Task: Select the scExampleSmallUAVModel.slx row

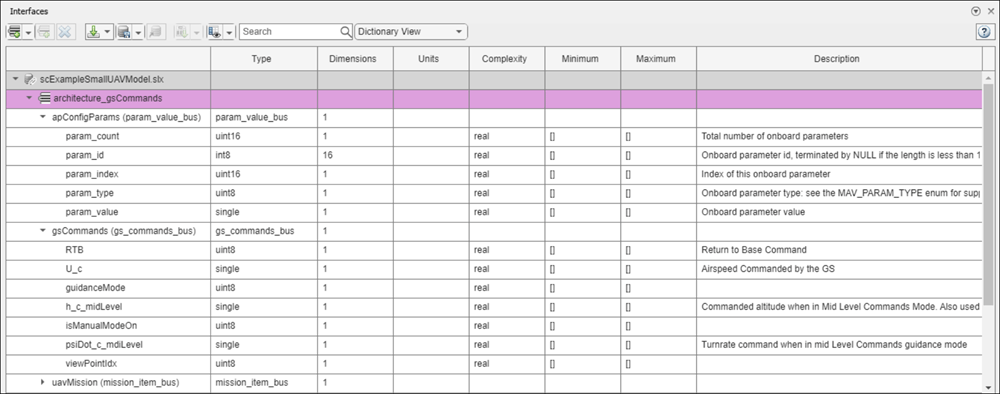Action: (x=494, y=80)
